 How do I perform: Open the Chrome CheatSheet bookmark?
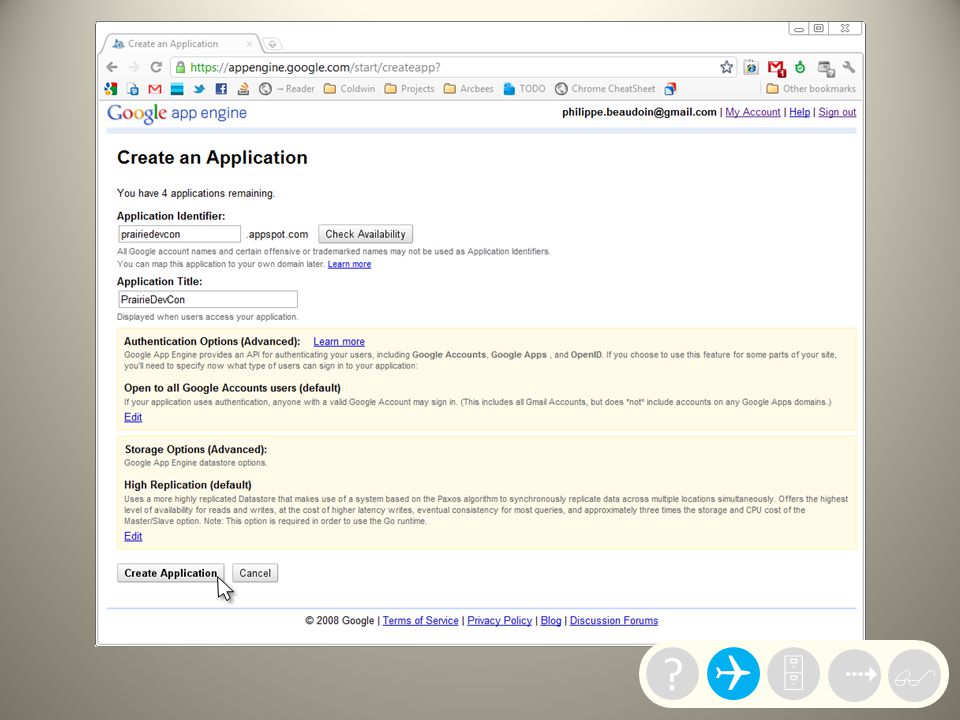pyautogui.click(x=605, y=89)
